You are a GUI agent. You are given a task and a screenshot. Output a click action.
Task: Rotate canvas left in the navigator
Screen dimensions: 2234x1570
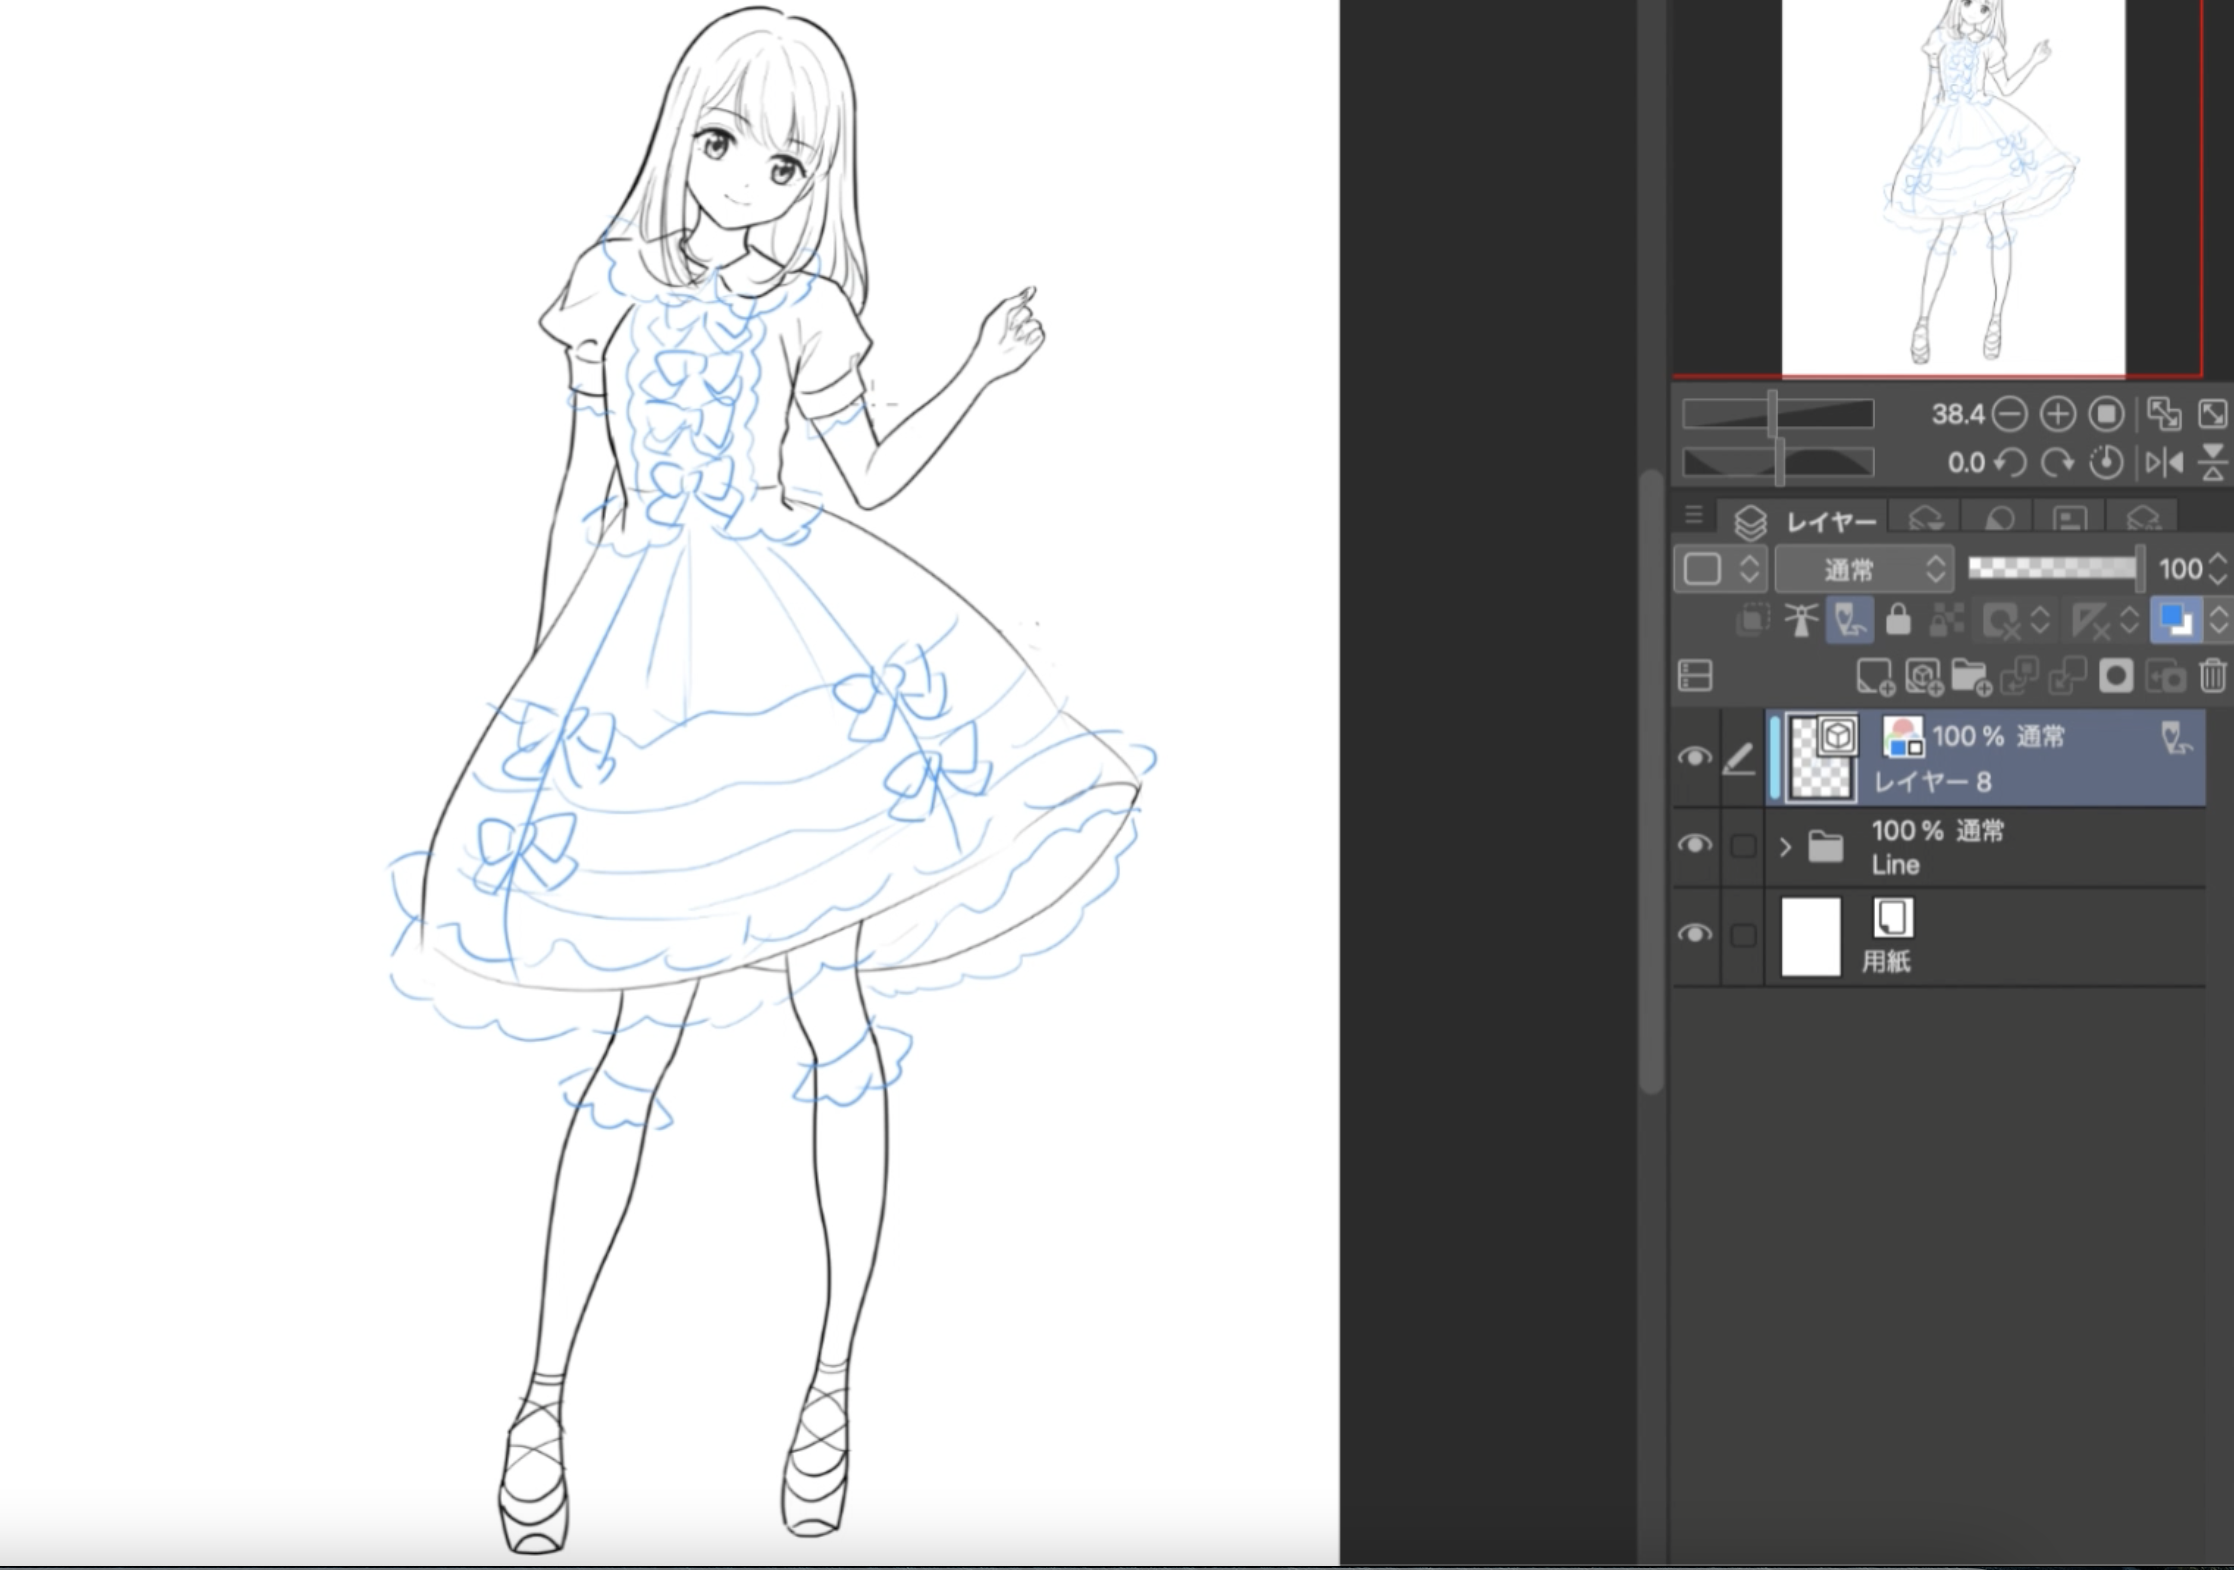pos(2010,462)
